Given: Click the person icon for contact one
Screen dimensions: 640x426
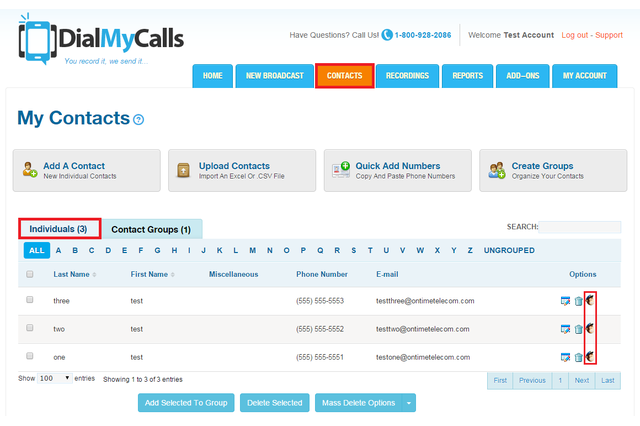Looking at the screenshot, I should click(590, 357).
